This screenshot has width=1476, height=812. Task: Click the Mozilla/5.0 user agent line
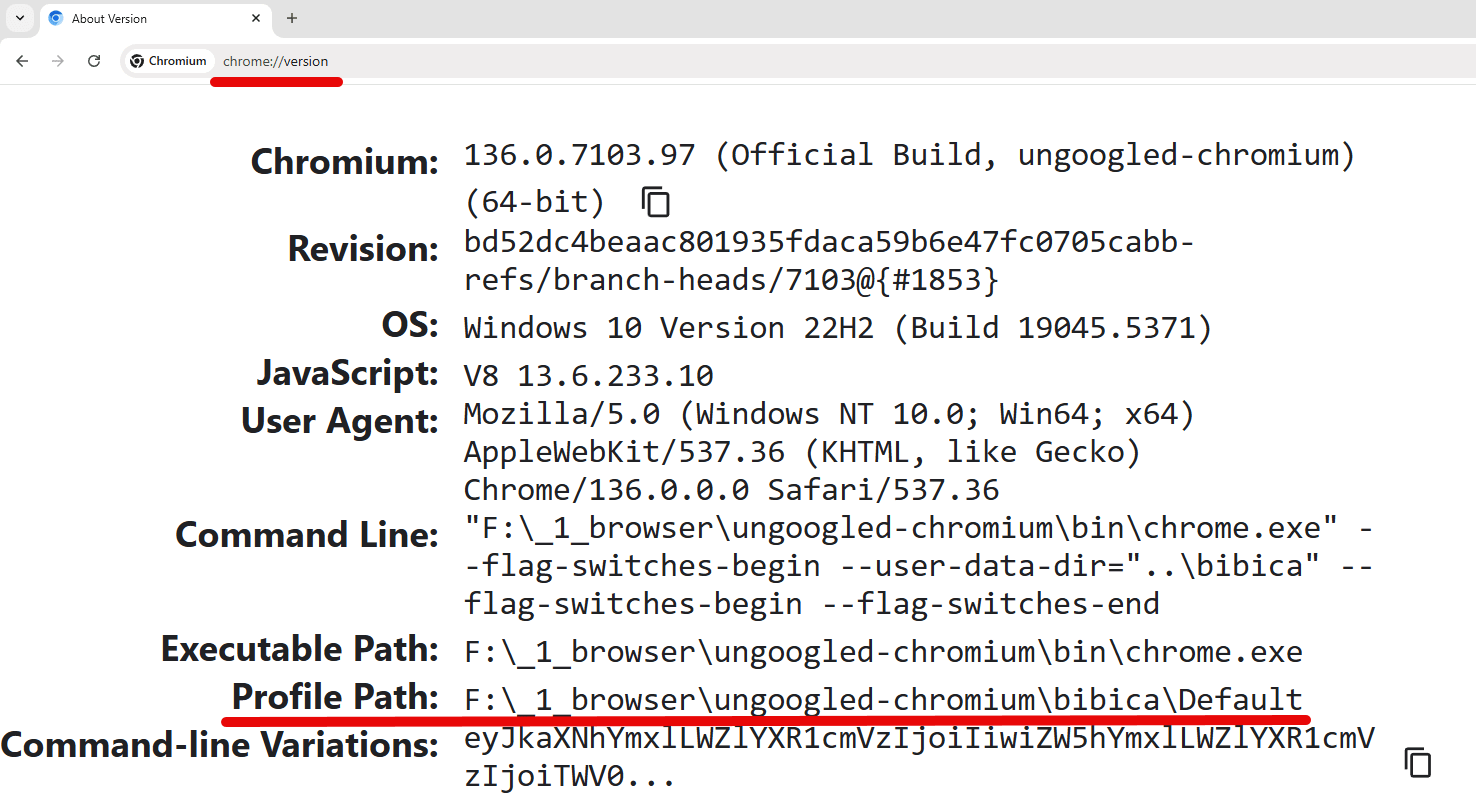[829, 413]
